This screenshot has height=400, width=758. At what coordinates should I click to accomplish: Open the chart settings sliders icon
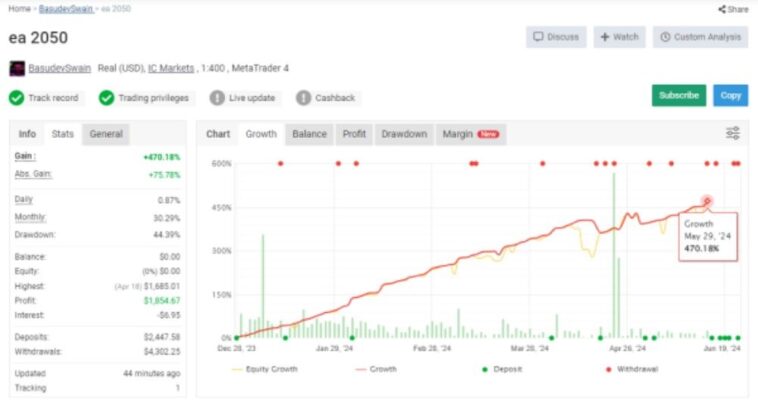click(732, 133)
